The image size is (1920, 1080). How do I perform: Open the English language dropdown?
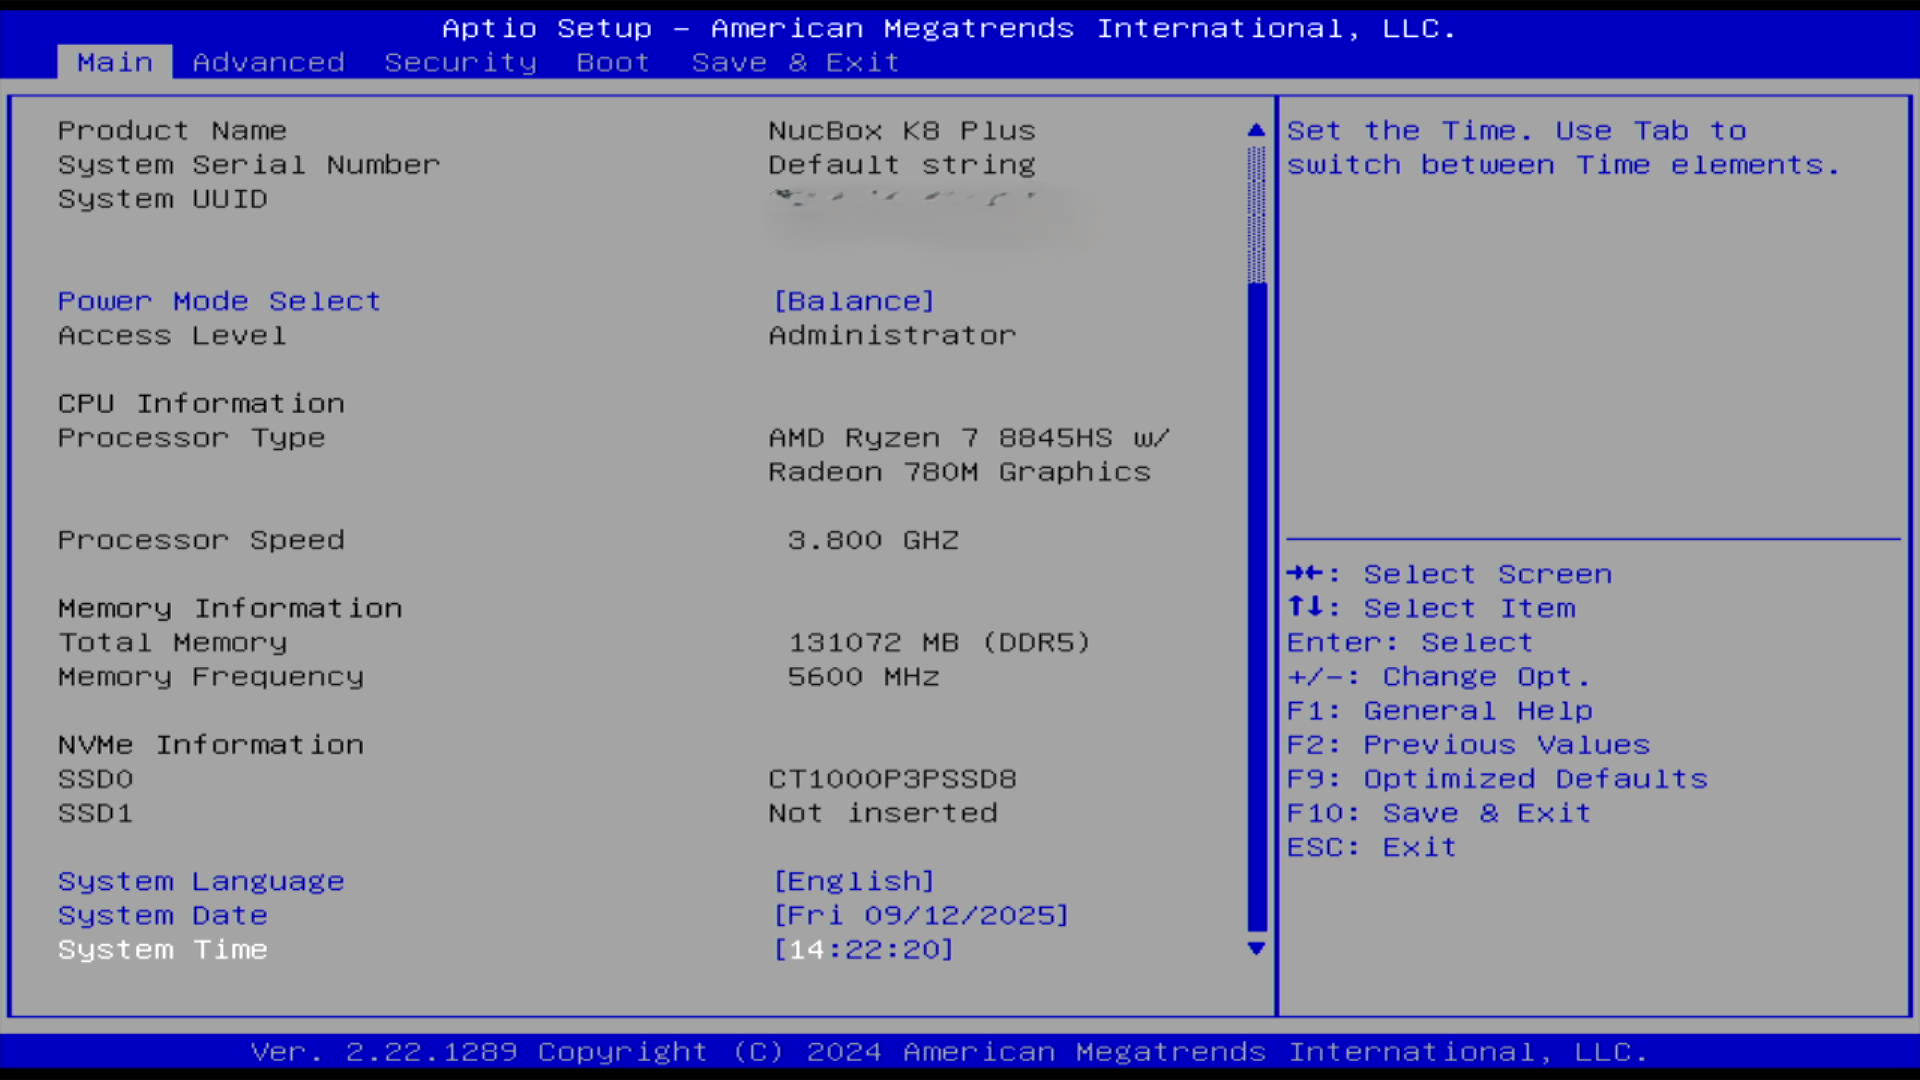pyautogui.click(x=854, y=881)
